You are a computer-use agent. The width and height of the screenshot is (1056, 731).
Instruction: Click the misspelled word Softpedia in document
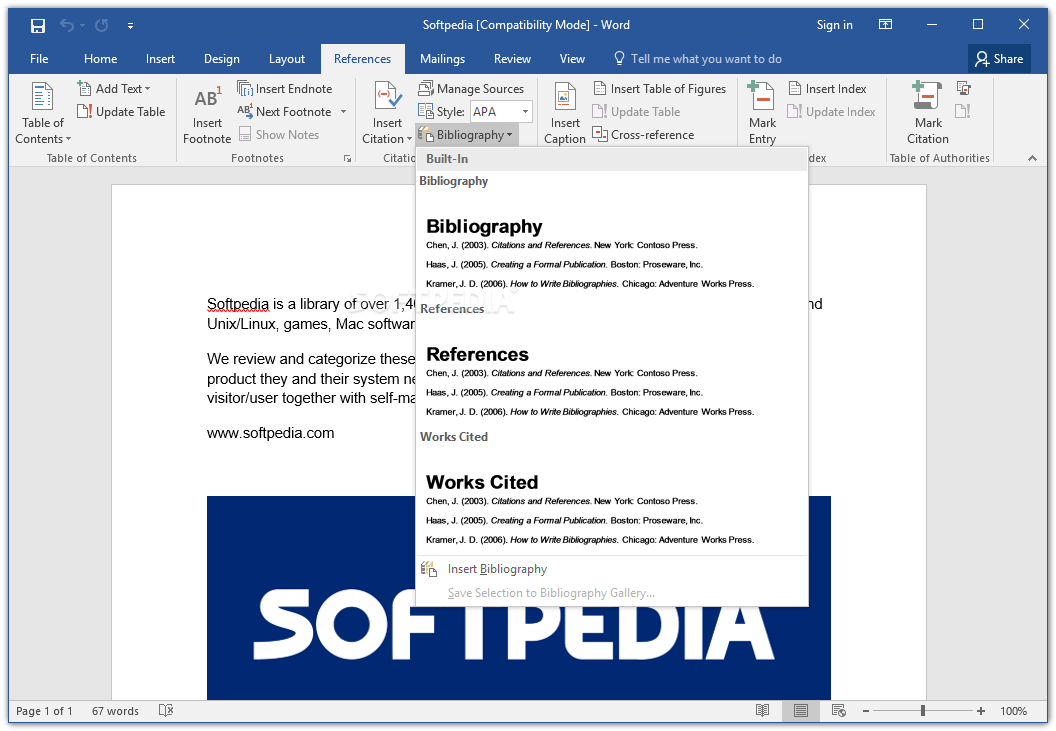(238, 305)
